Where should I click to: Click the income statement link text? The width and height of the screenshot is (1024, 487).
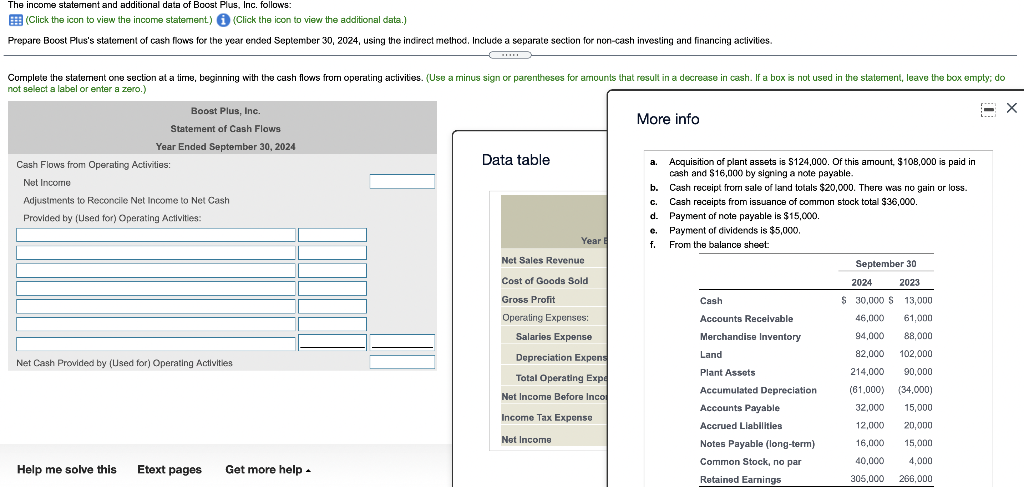click(x=117, y=20)
